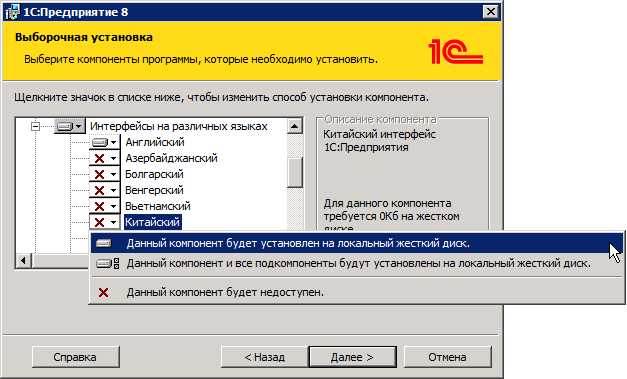Click the '< Назад' button

pyautogui.click(x=265, y=357)
